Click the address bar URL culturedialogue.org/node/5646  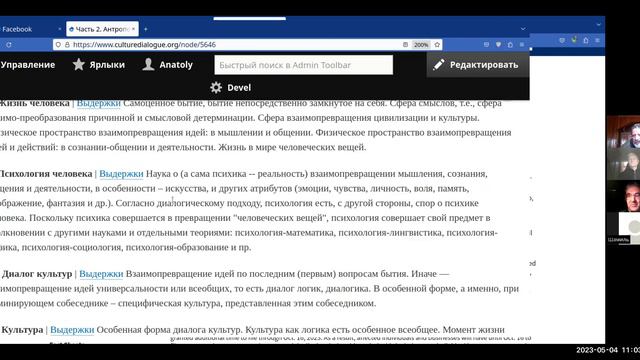click(144, 45)
